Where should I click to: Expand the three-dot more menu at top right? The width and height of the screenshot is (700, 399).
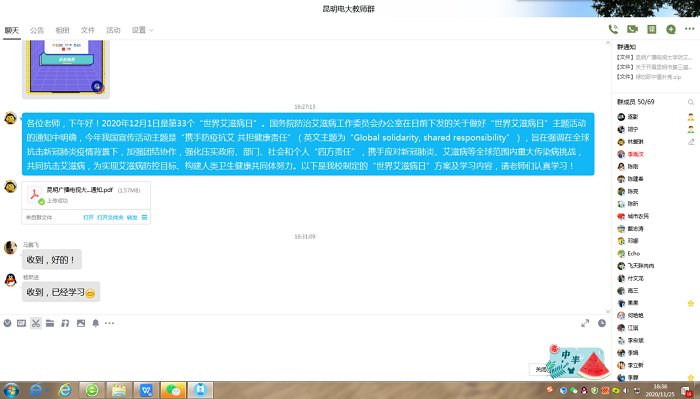pos(690,29)
